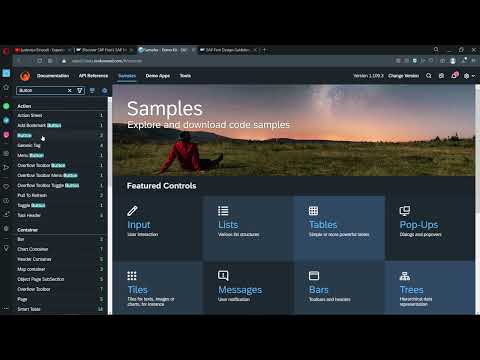Open the Action Sheet sample entry

point(60,115)
